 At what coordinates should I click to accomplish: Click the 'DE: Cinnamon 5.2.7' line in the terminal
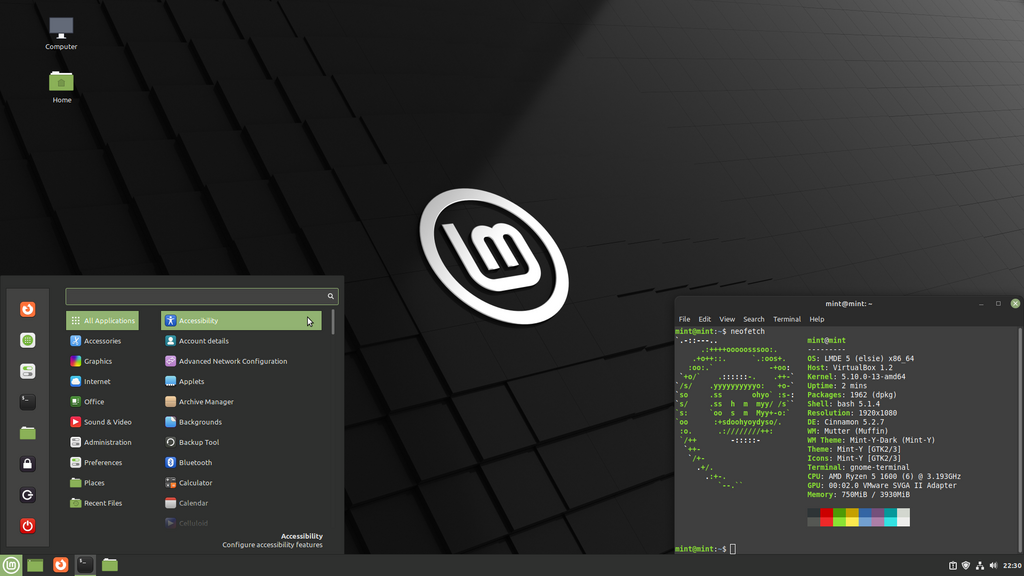(x=845, y=422)
